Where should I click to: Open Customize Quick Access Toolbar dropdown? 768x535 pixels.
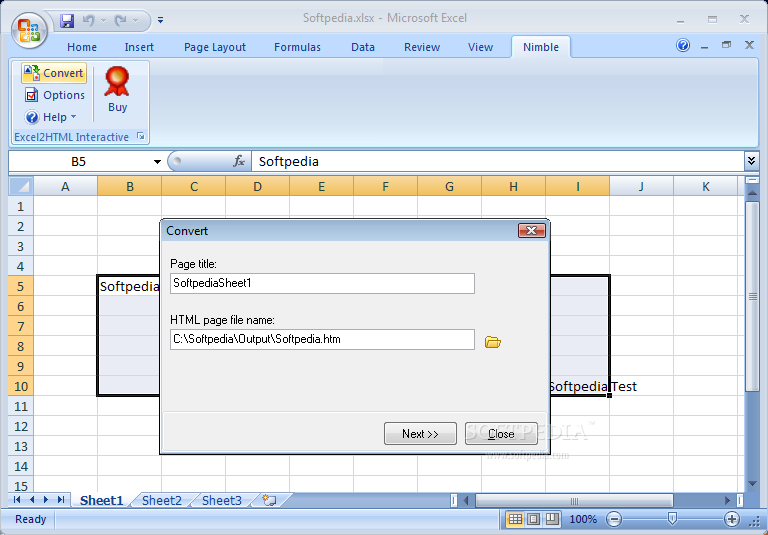click(160, 21)
